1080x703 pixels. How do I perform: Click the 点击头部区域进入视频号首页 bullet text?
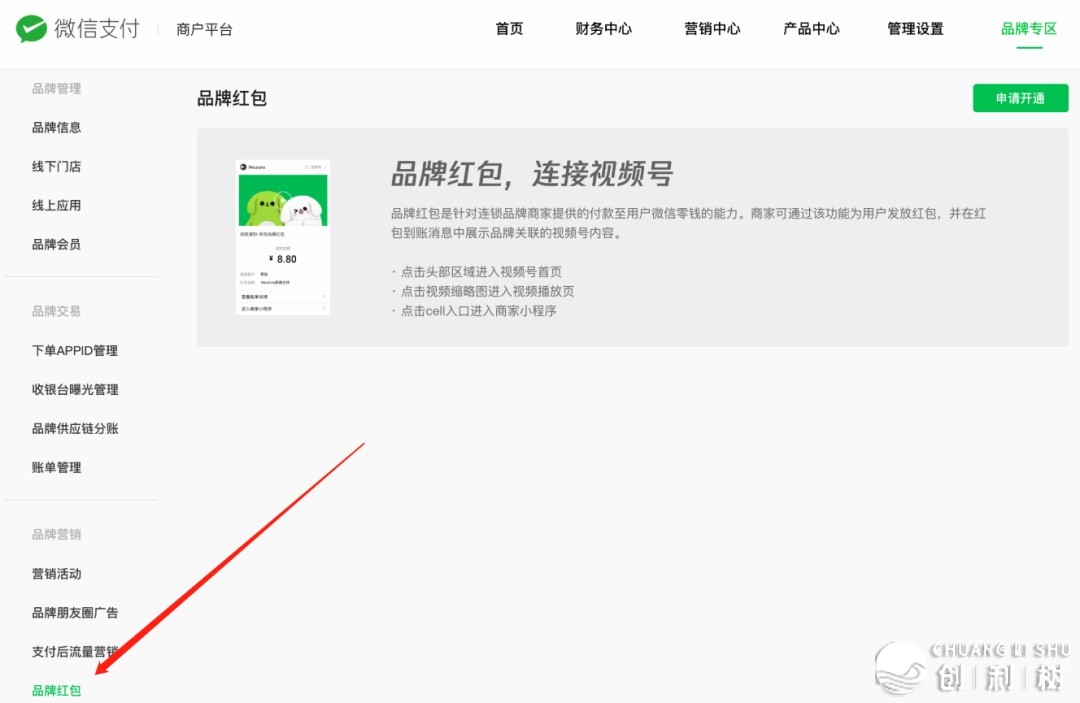click(x=481, y=272)
